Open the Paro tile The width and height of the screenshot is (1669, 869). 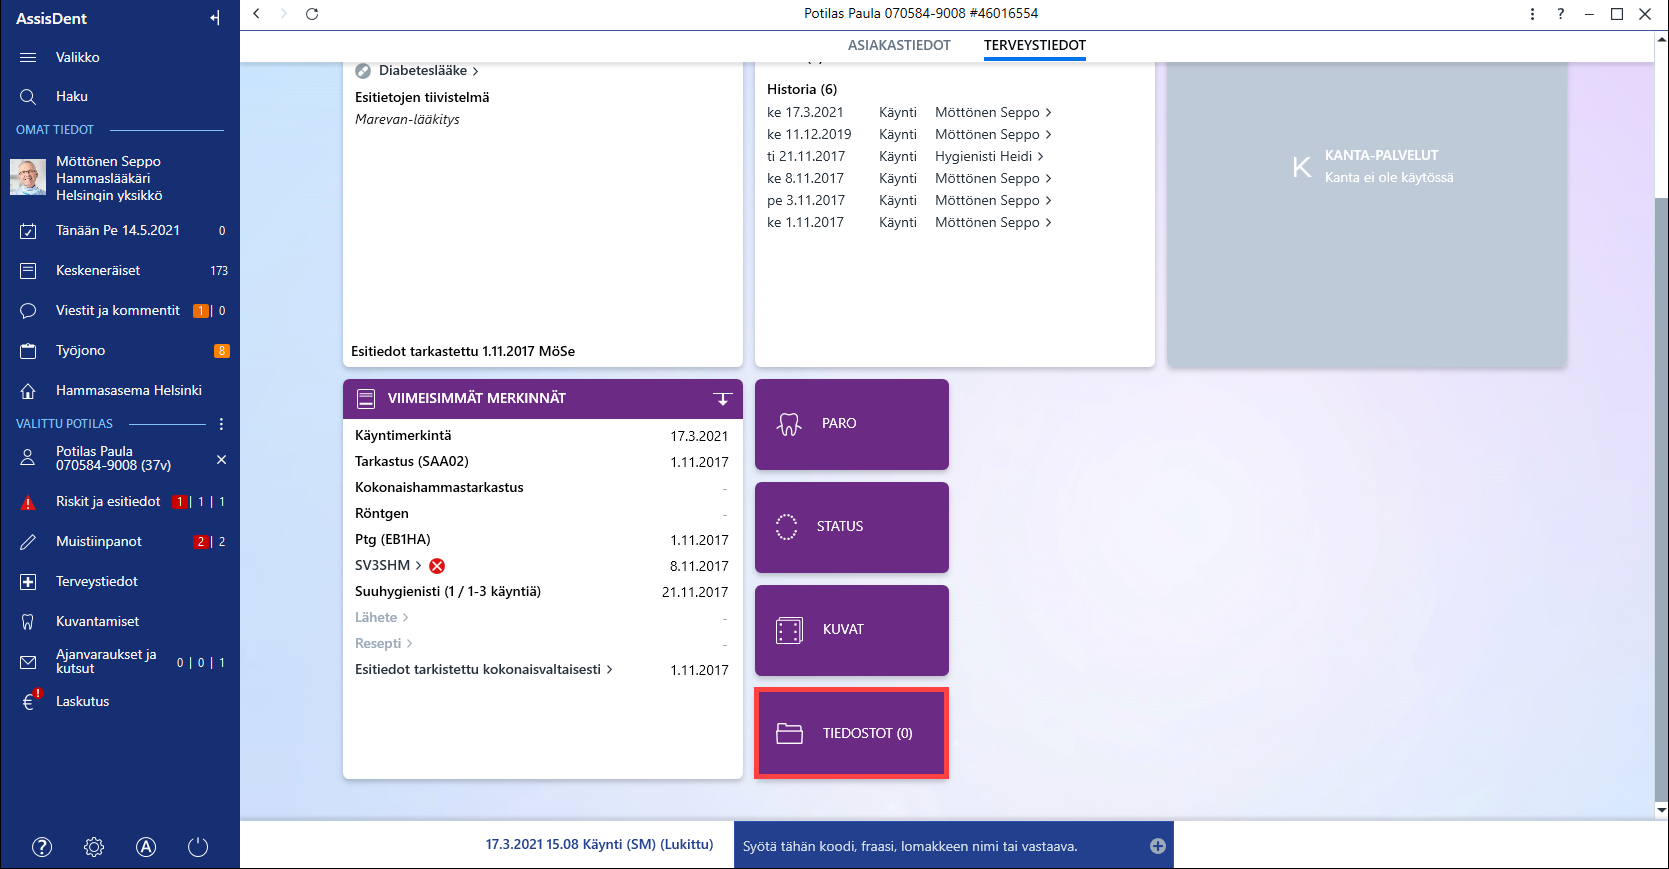[x=852, y=424]
